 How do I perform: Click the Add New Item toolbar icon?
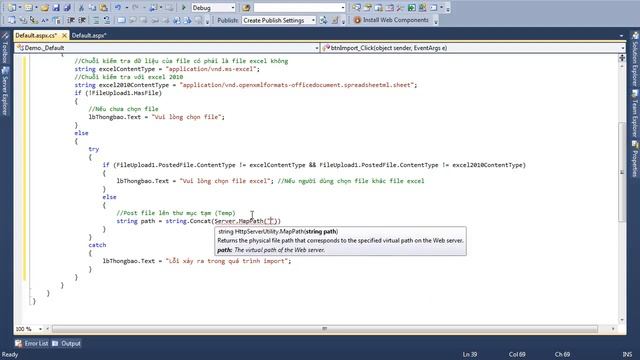pos(28,8)
